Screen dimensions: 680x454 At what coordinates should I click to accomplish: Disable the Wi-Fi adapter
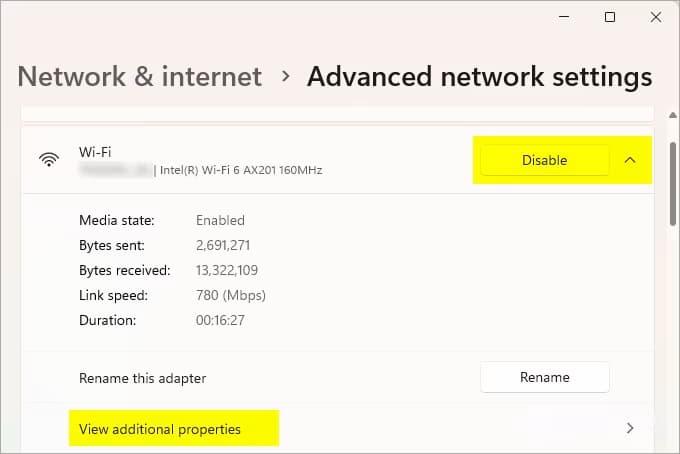point(544,160)
